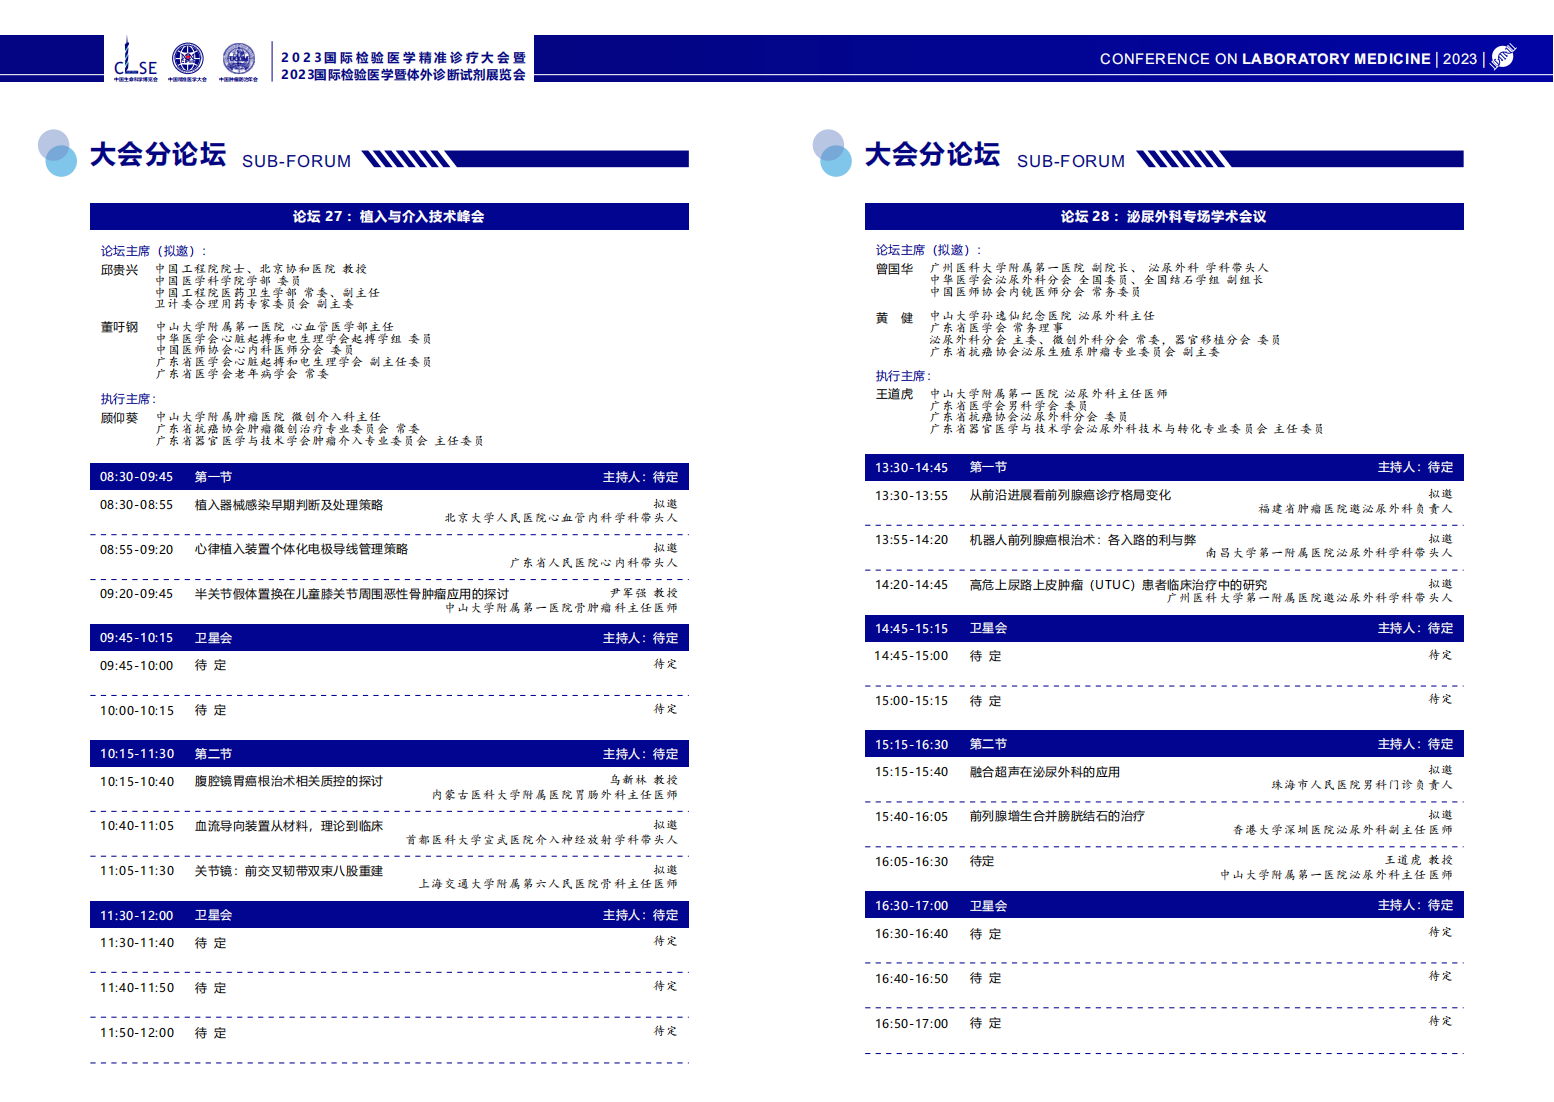Click the 13:30-14:45 第一节 section header
This screenshot has height=1102, width=1554.
1163,467
